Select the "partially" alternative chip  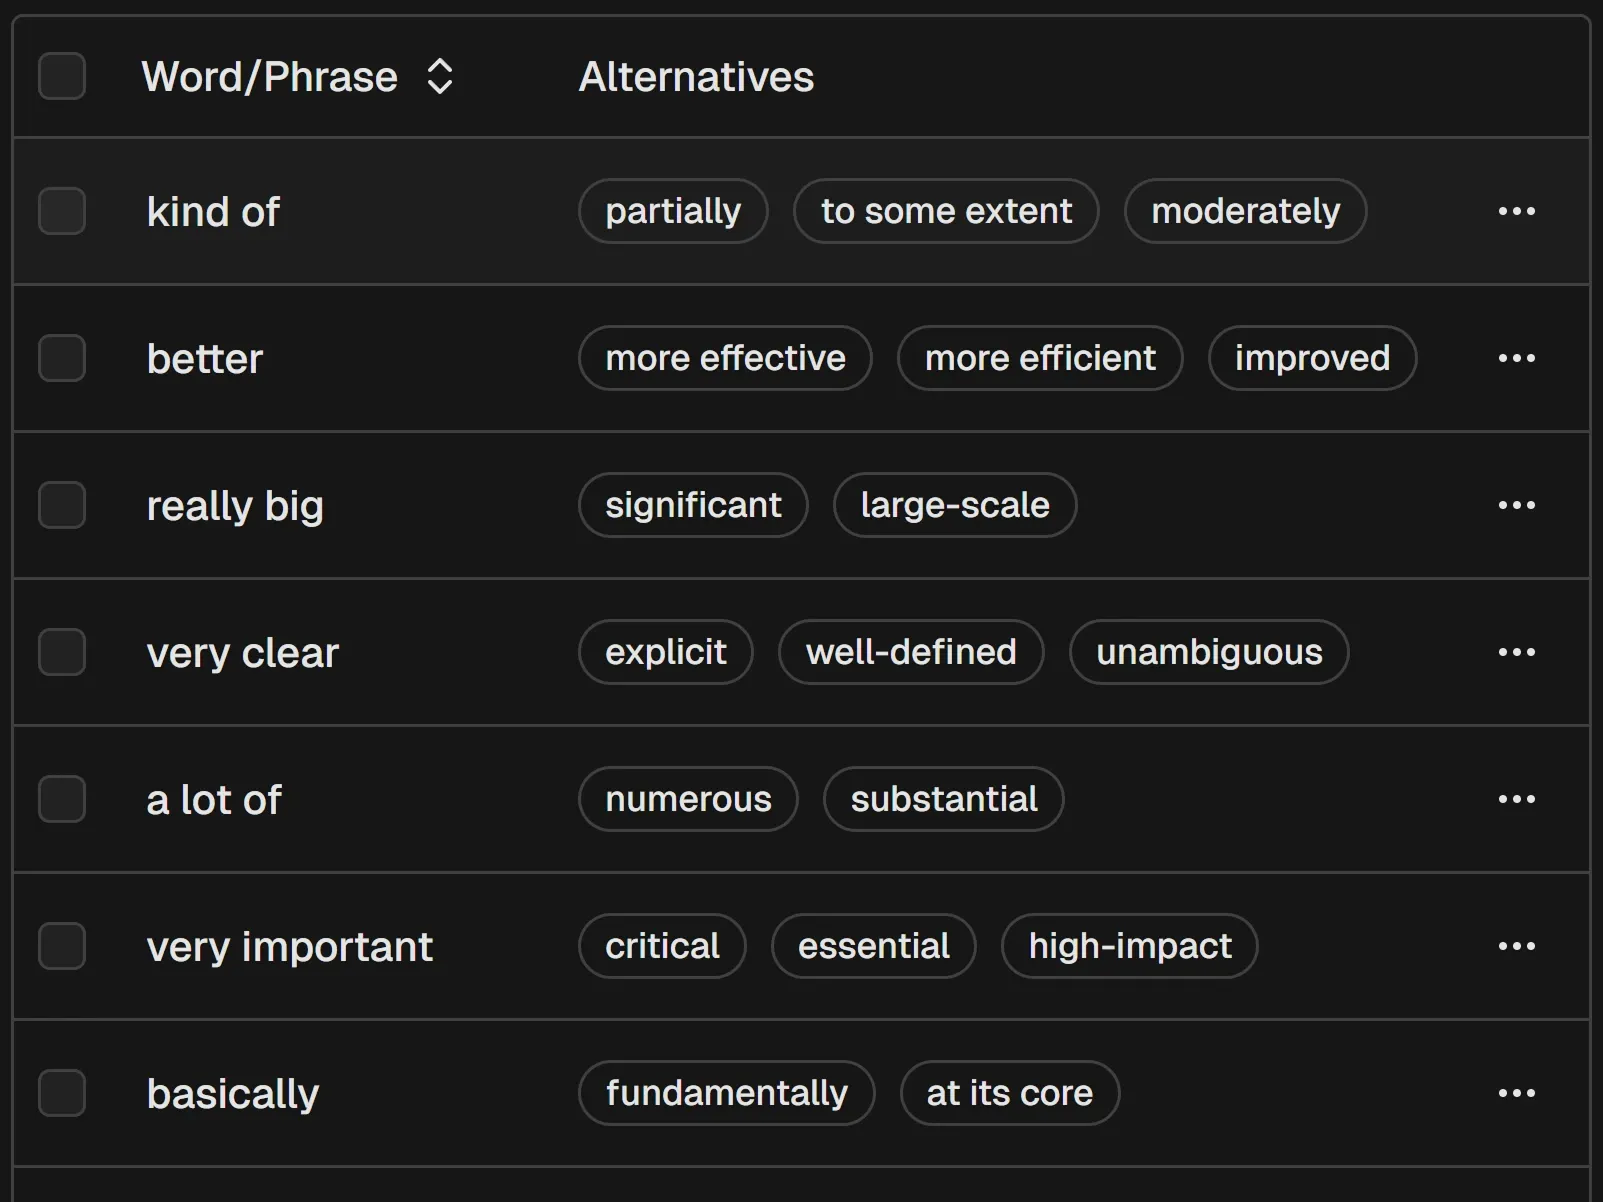click(x=672, y=211)
